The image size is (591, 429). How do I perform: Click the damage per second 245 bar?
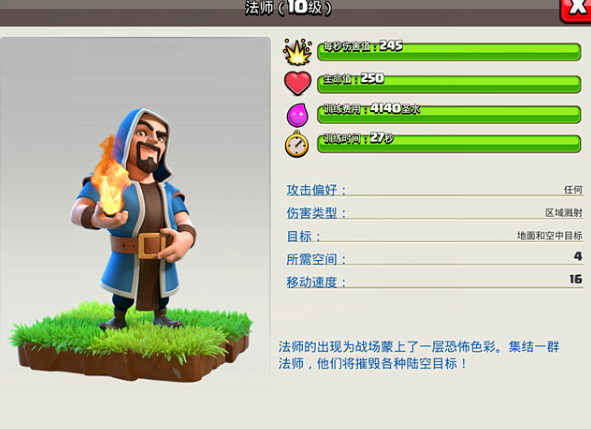449,52
